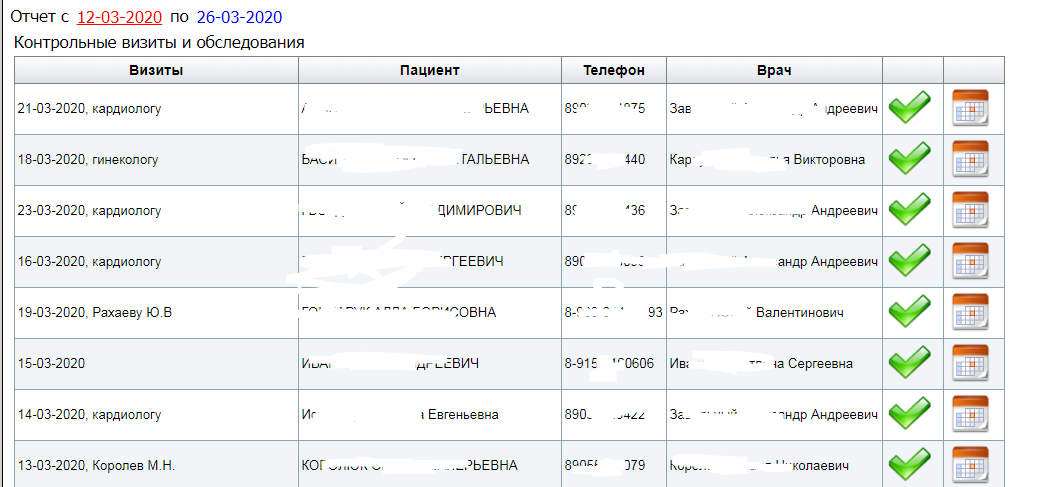Screen dimensions: 1057x487
Task: Click the green checkmark for the 18-03-2020 gynecologist visit
Action: pos(910,159)
